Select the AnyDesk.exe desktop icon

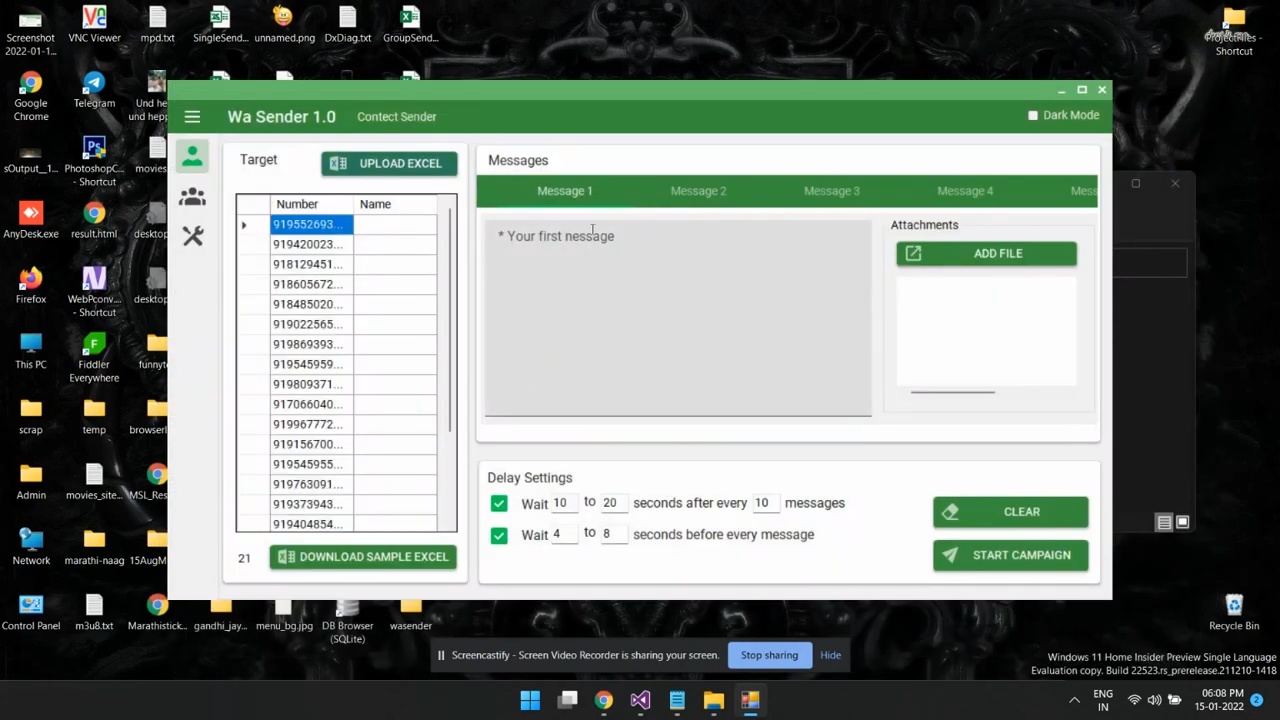coord(31,220)
